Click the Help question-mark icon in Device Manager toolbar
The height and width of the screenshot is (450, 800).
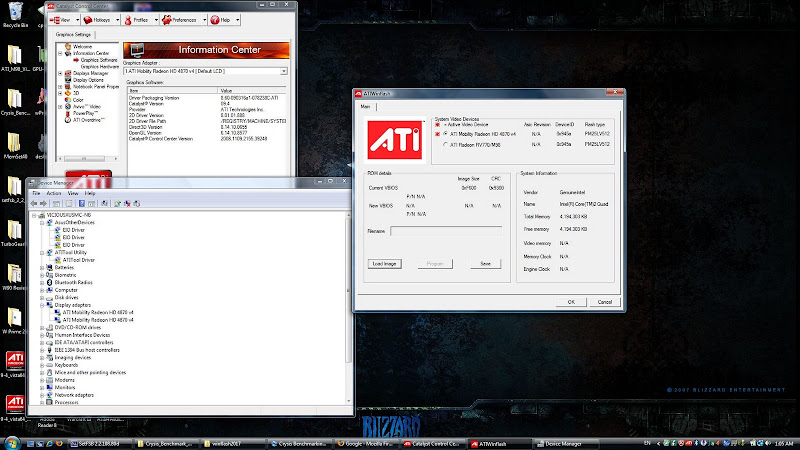(x=82, y=204)
